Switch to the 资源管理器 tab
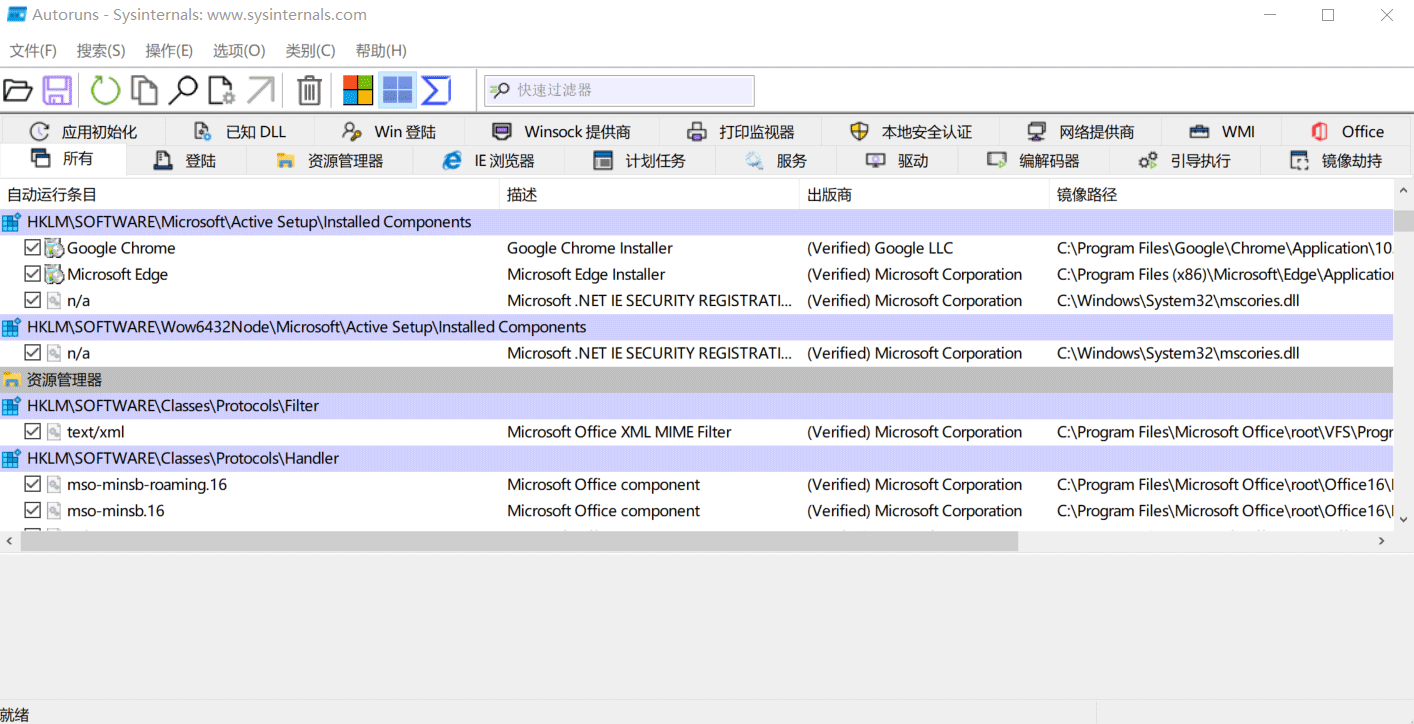Screen dimensions: 1414x724 330,161
